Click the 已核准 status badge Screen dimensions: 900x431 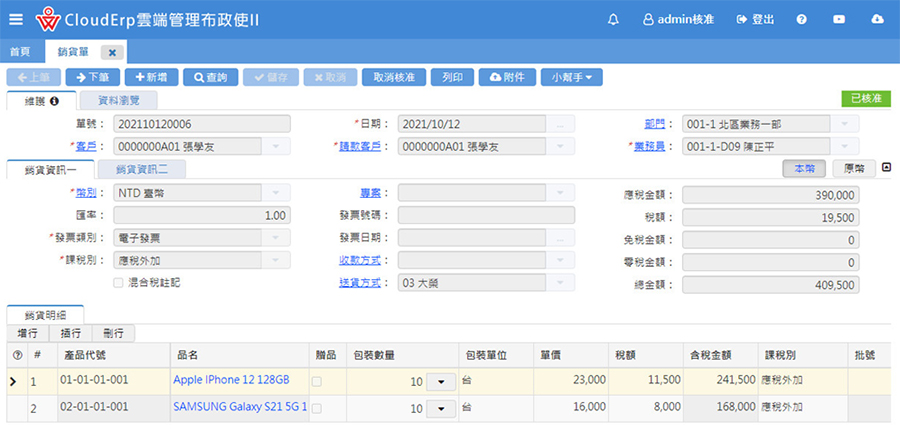pos(866,99)
